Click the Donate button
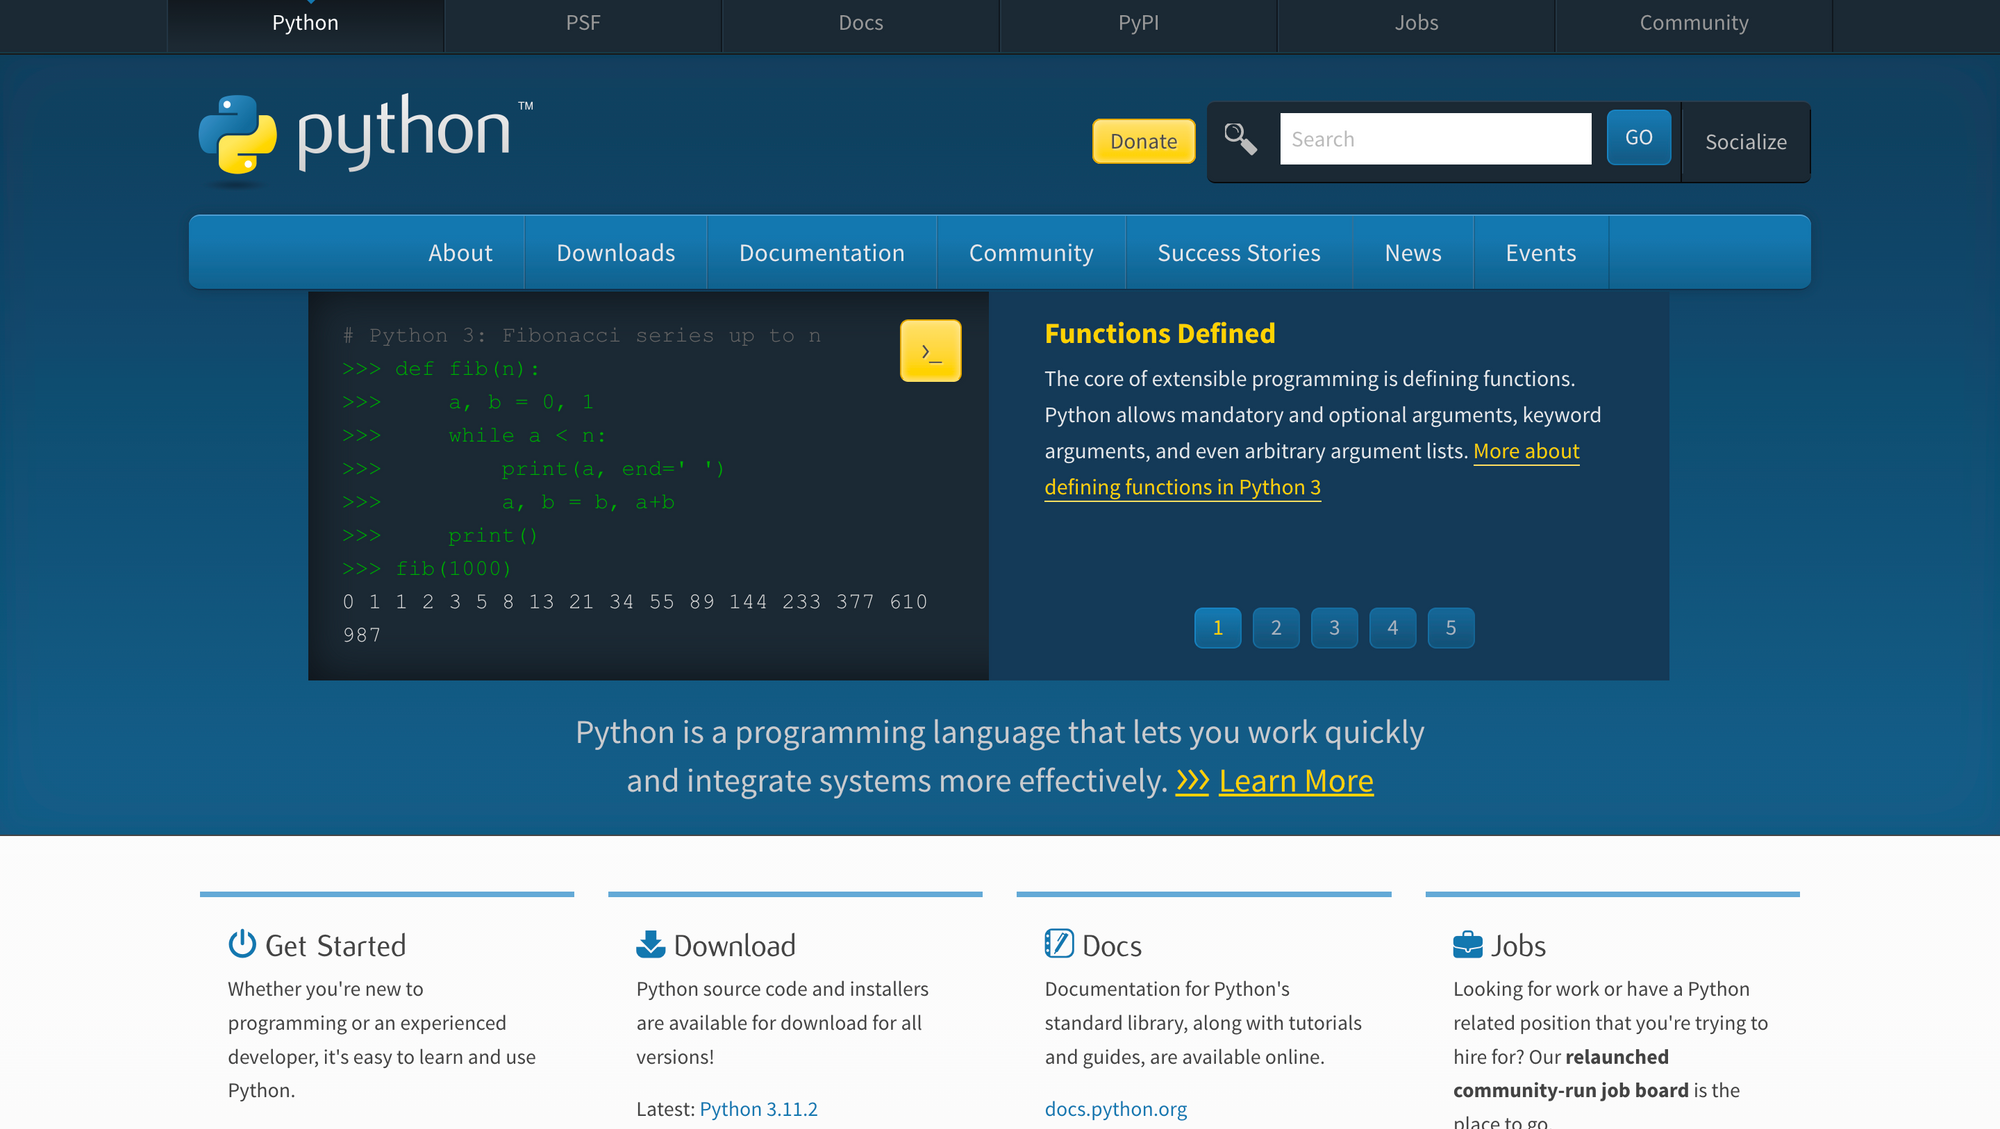The width and height of the screenshot is (2000, 1129). [1144, 140]
